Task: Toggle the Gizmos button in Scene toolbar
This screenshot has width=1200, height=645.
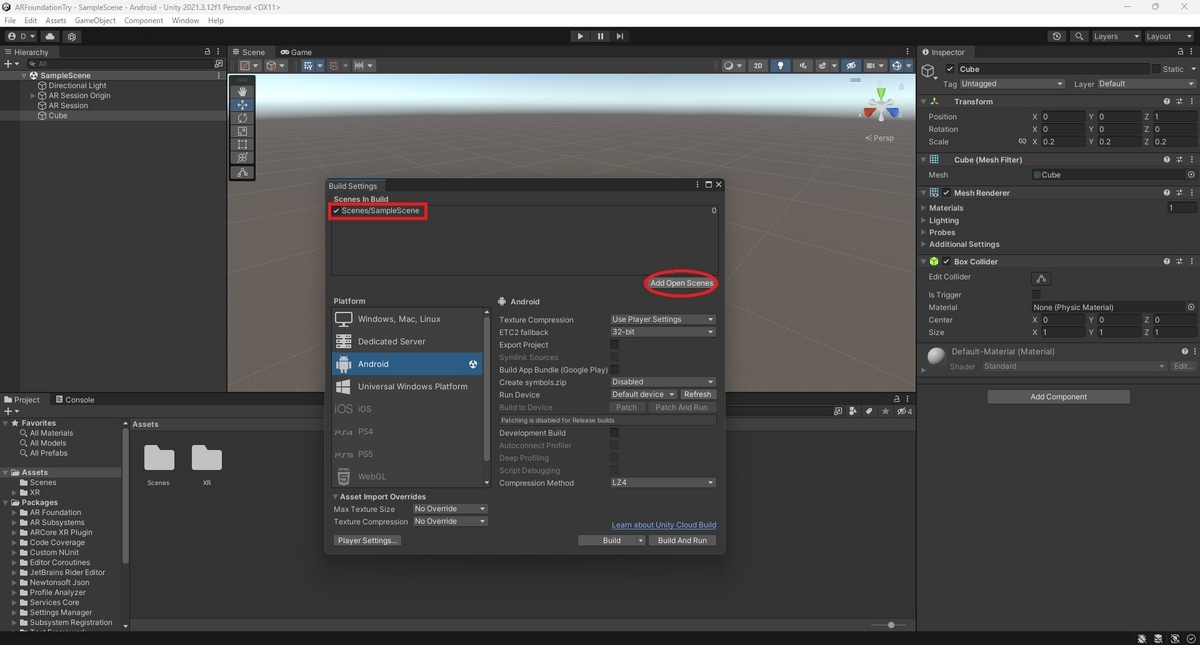Action: pos(898,66)
